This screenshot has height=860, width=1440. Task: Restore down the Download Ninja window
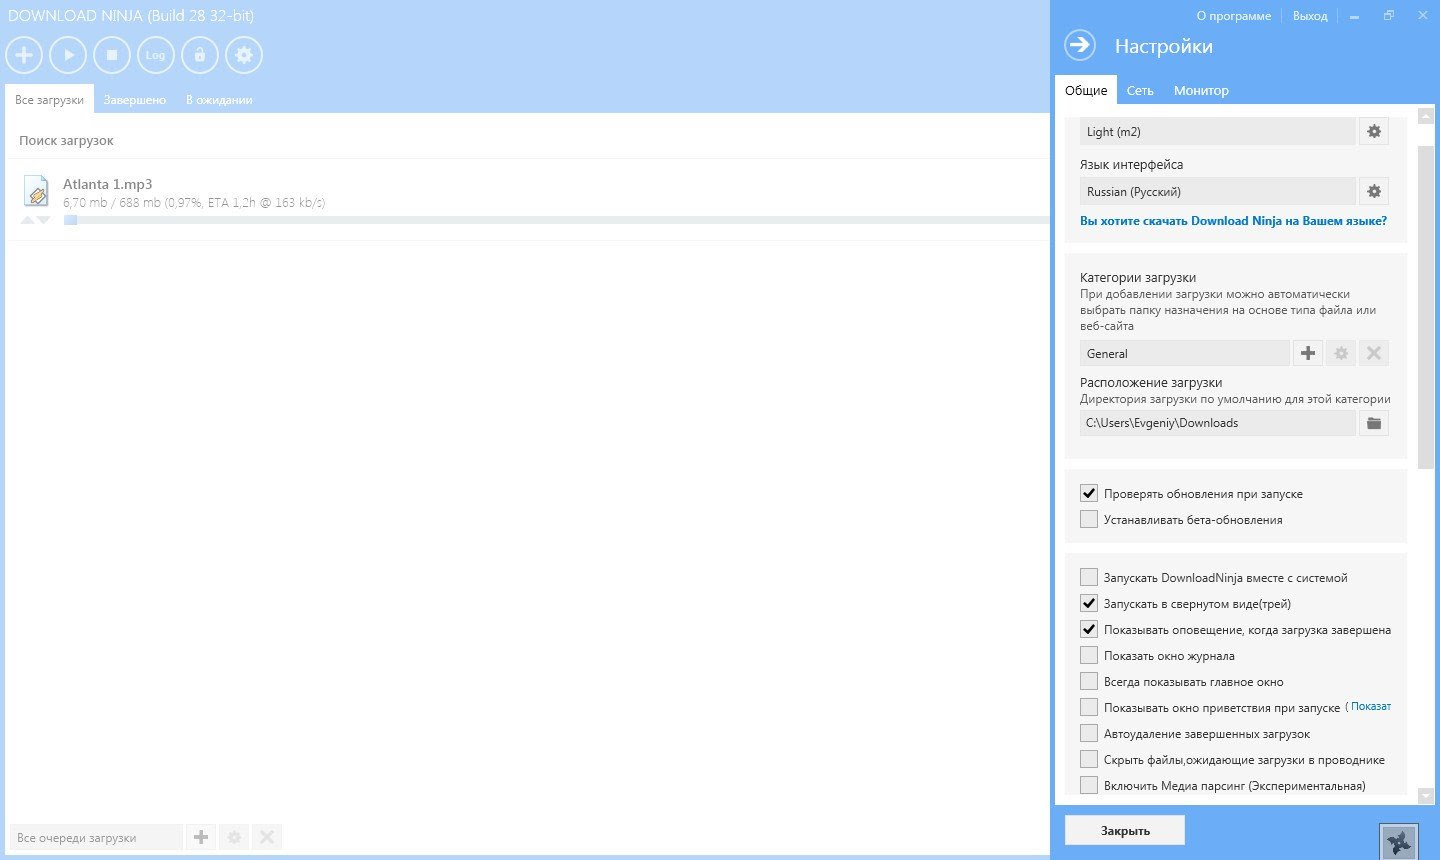[x=1389, y=16]
